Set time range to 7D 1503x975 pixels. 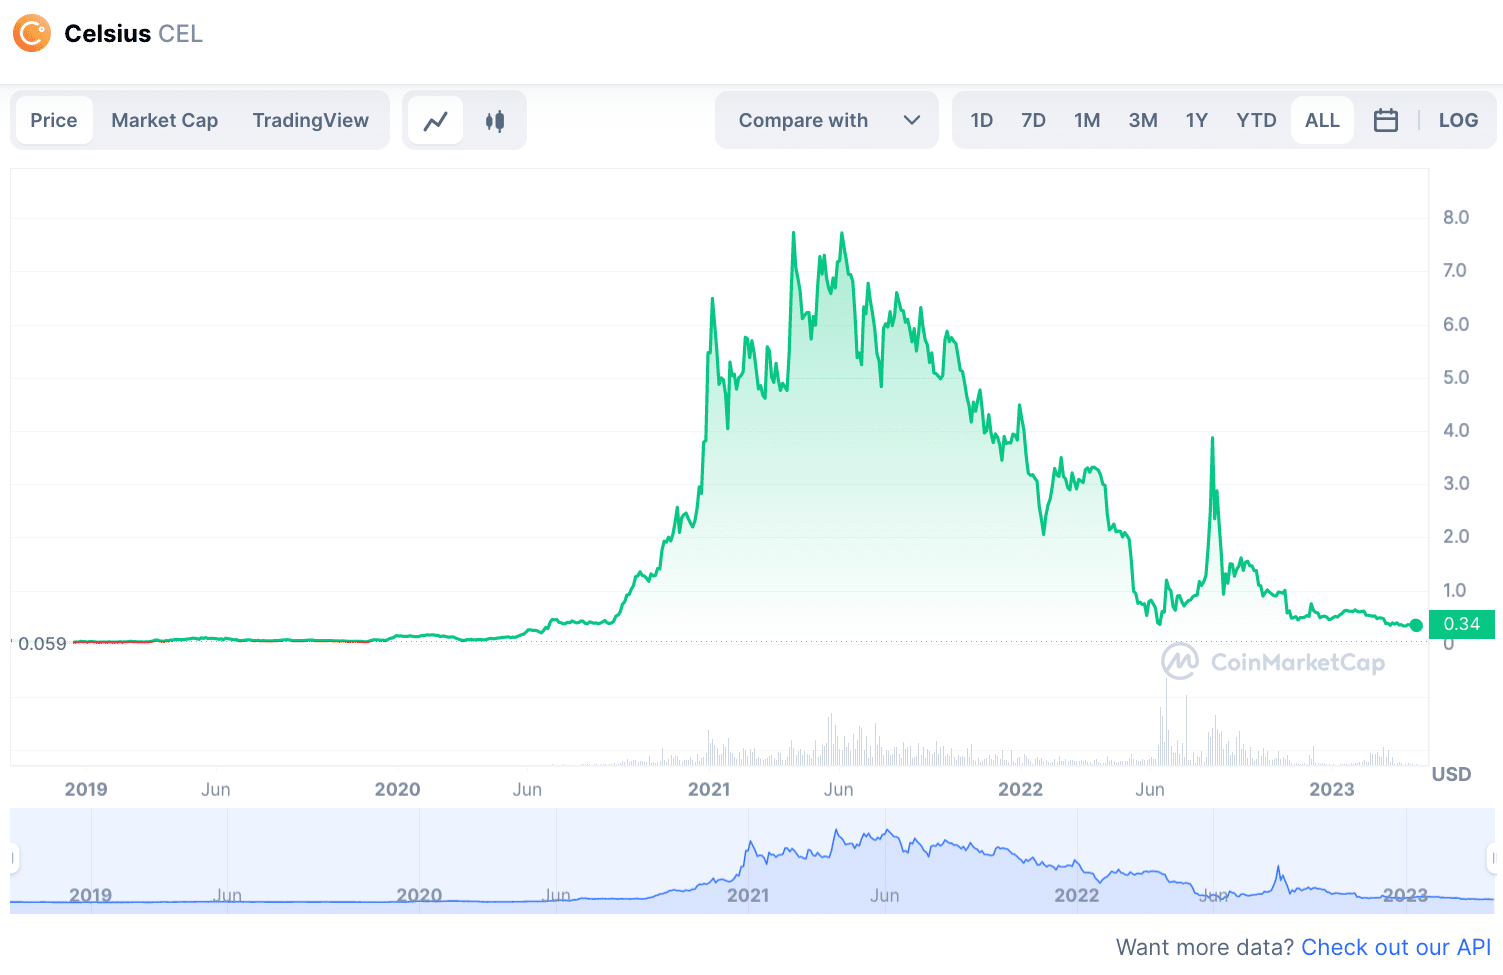[x=1033, y=120]
